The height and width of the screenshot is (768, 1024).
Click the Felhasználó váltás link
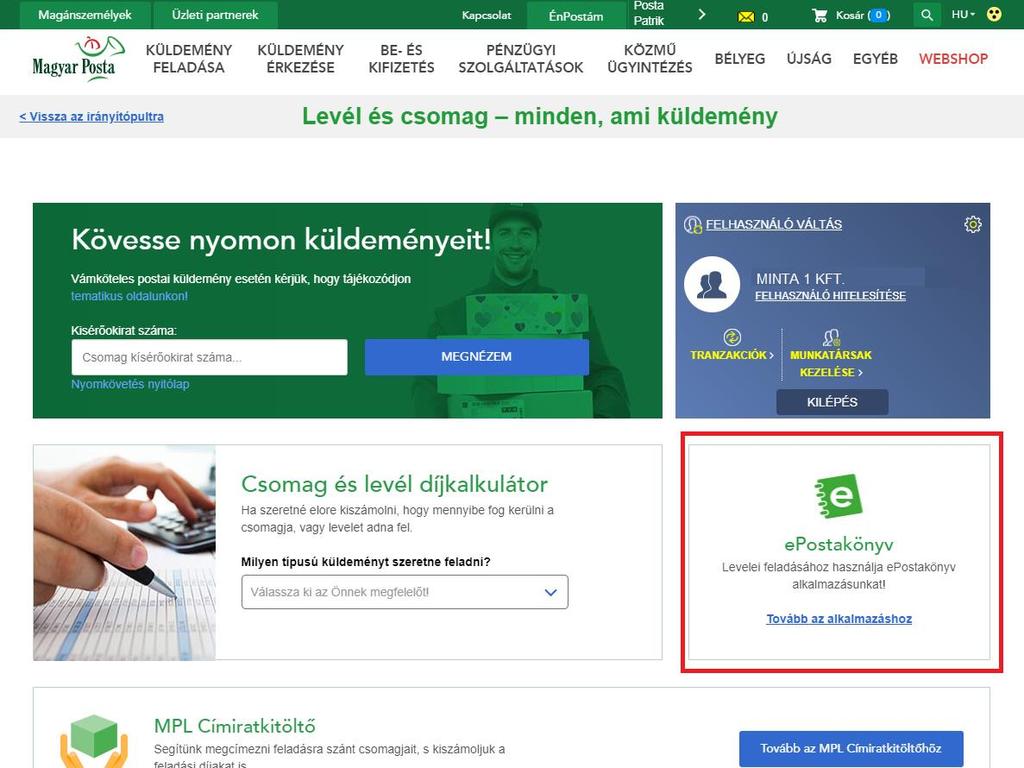point(774,224)
